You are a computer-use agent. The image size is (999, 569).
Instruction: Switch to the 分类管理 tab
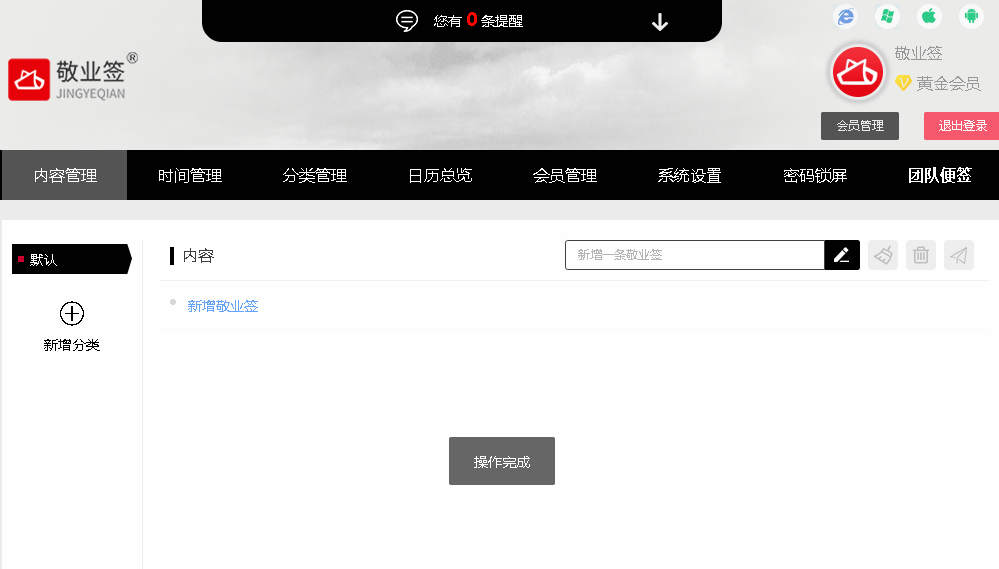pos(315,175)
